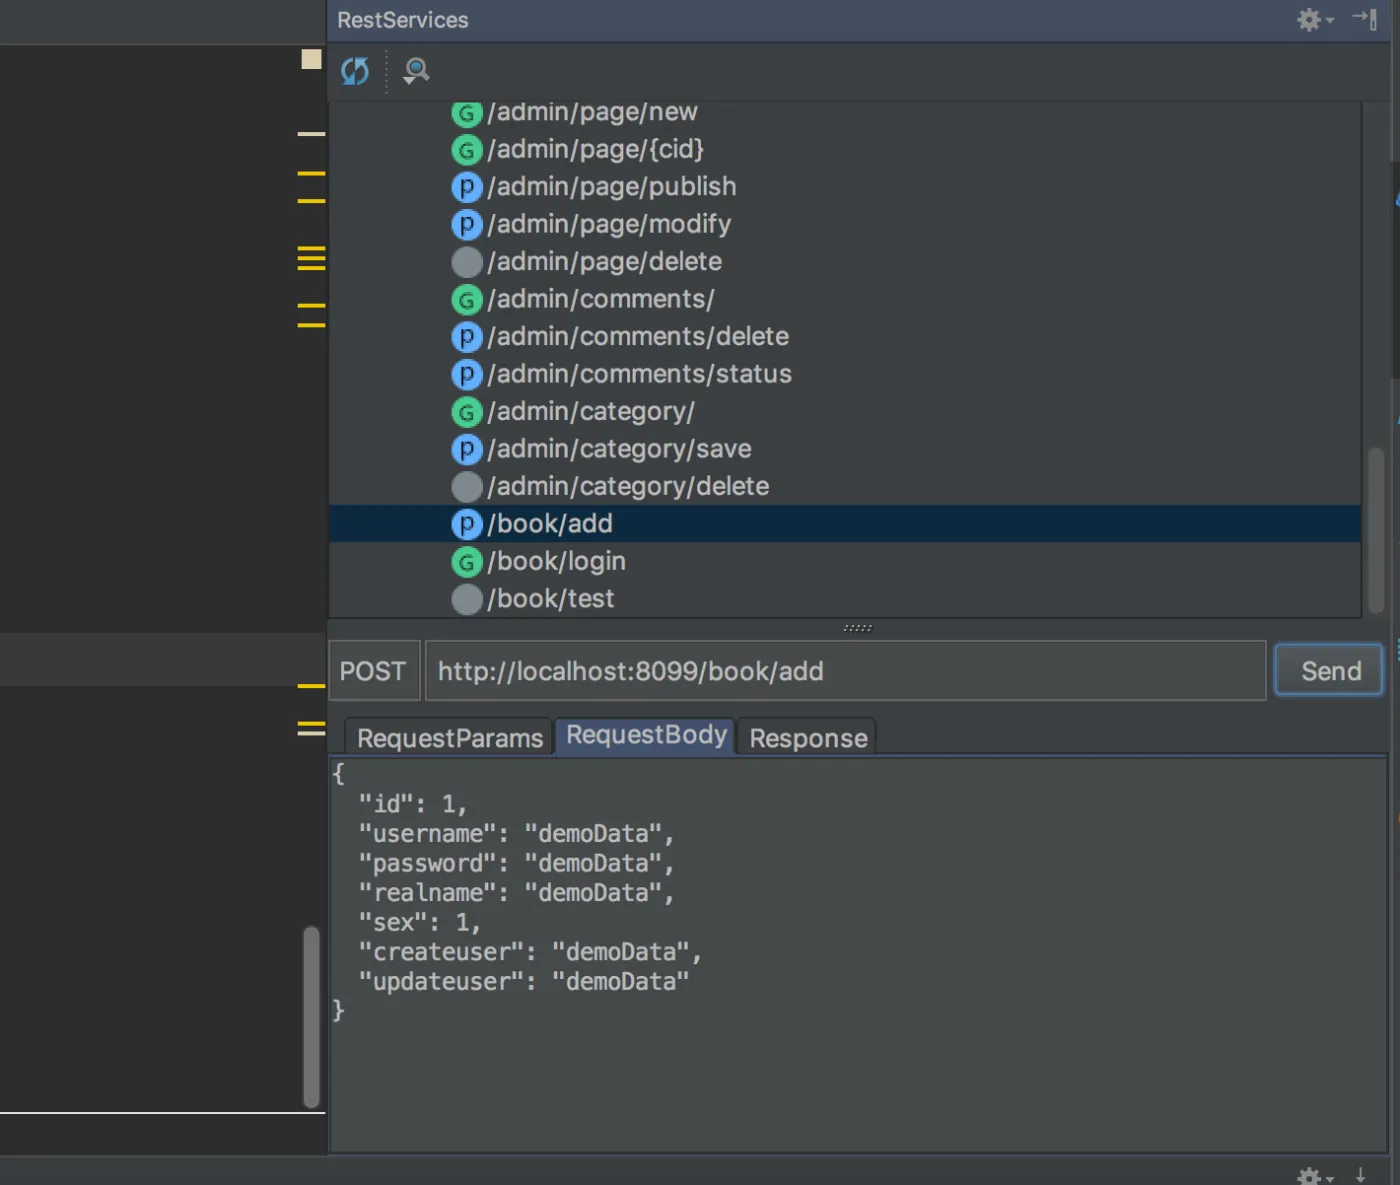Screen dimensions: 1400x1185
Task: Select the /admin/page/publish service
Action: click(612, 187)
